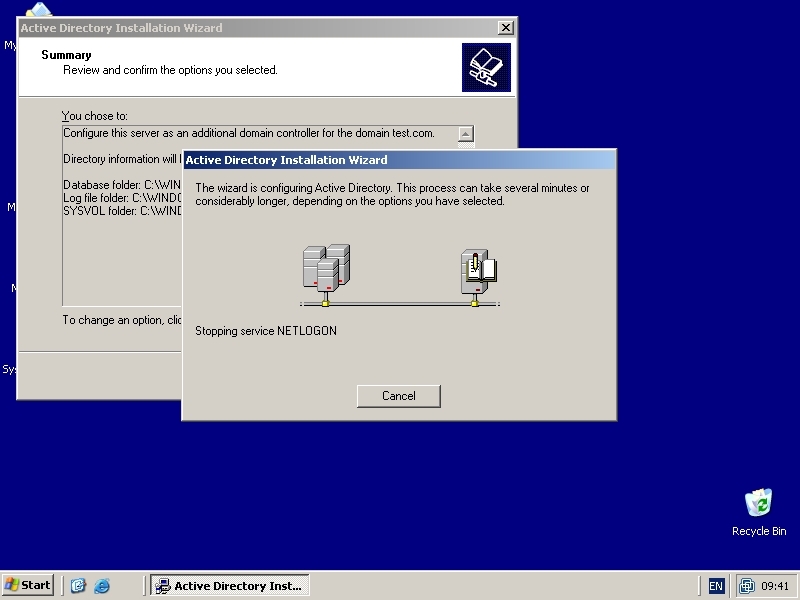Click the 'Database folder' line in summary
This screenshot has width=800, height=600.
coord(122,185)
